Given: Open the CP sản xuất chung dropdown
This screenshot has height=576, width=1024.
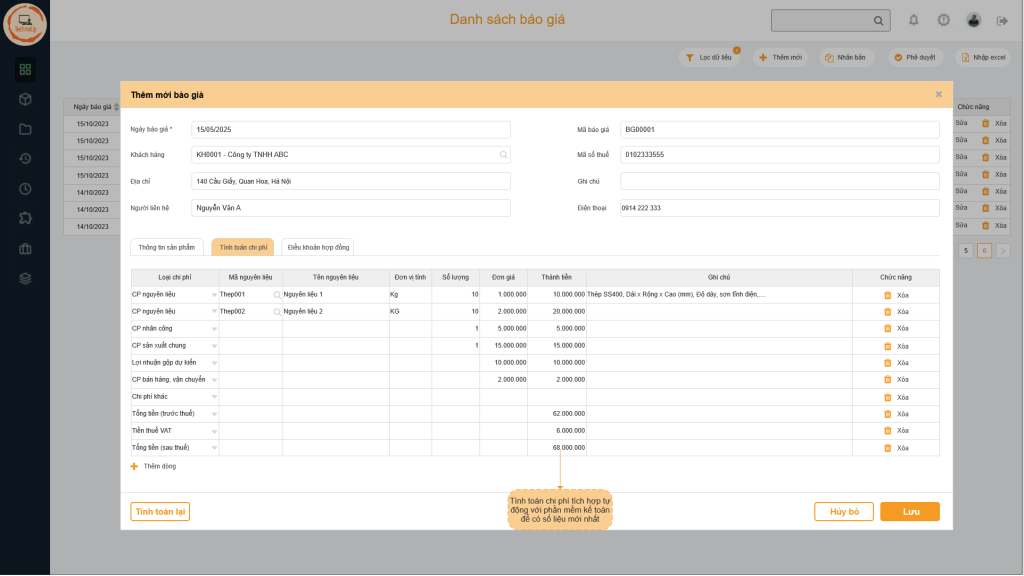Looking at the screenshot, I should (213, 346).
